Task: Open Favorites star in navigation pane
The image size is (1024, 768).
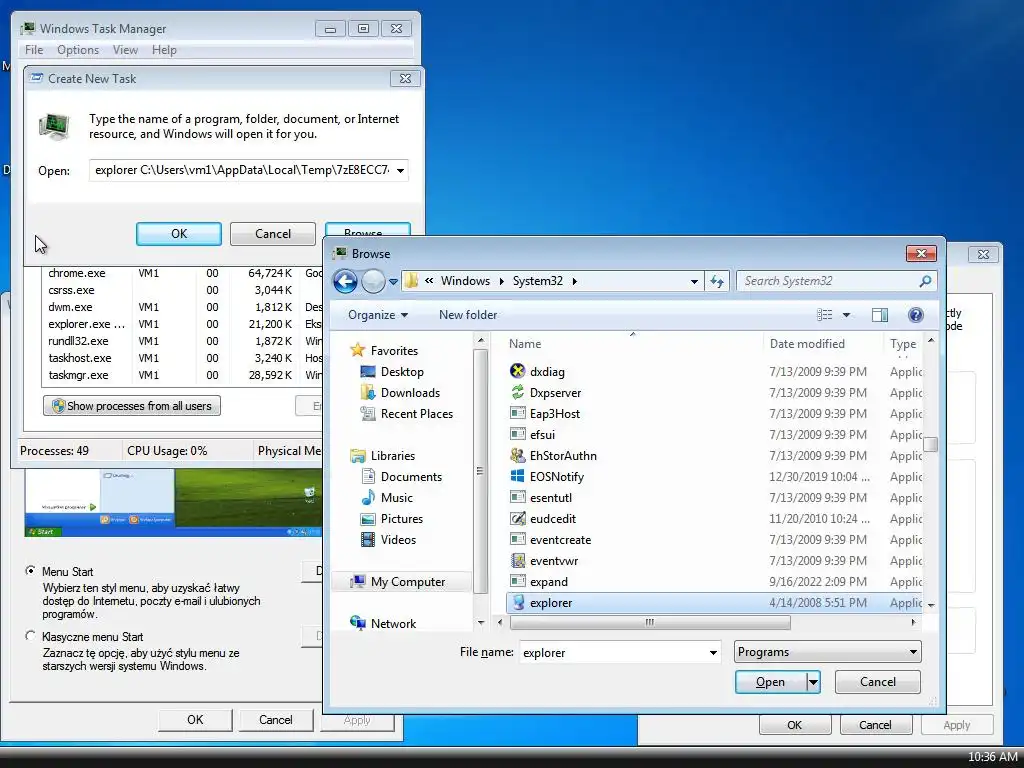Action: tap(357, 351)
